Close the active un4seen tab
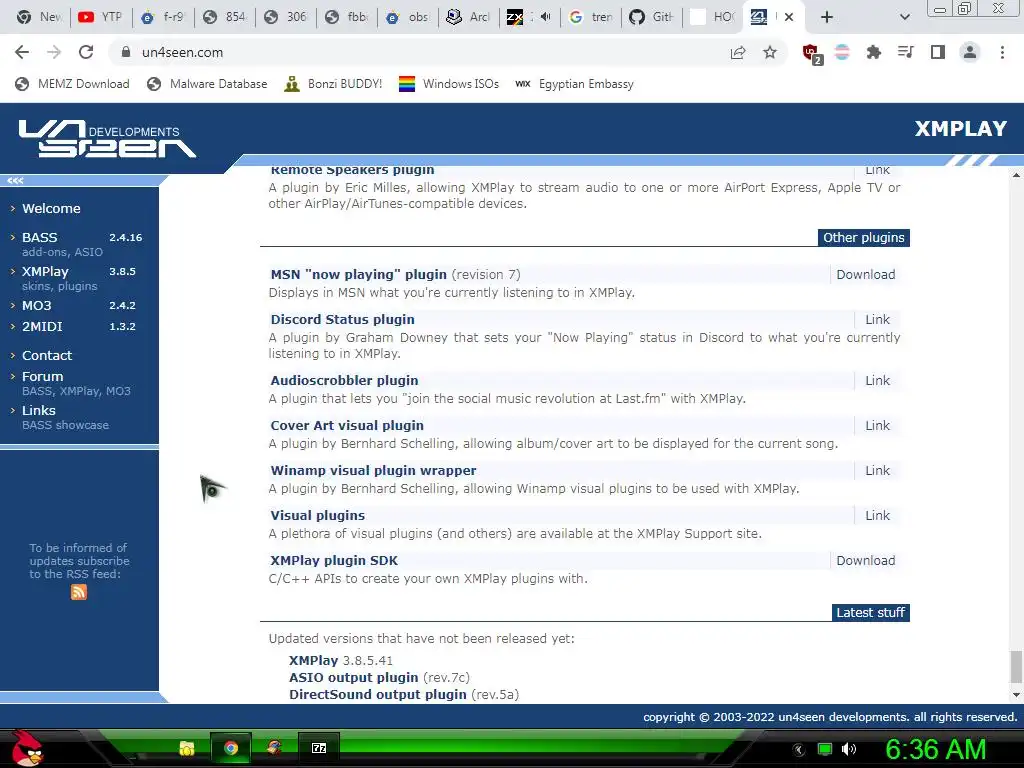 (x=789, y=17)
